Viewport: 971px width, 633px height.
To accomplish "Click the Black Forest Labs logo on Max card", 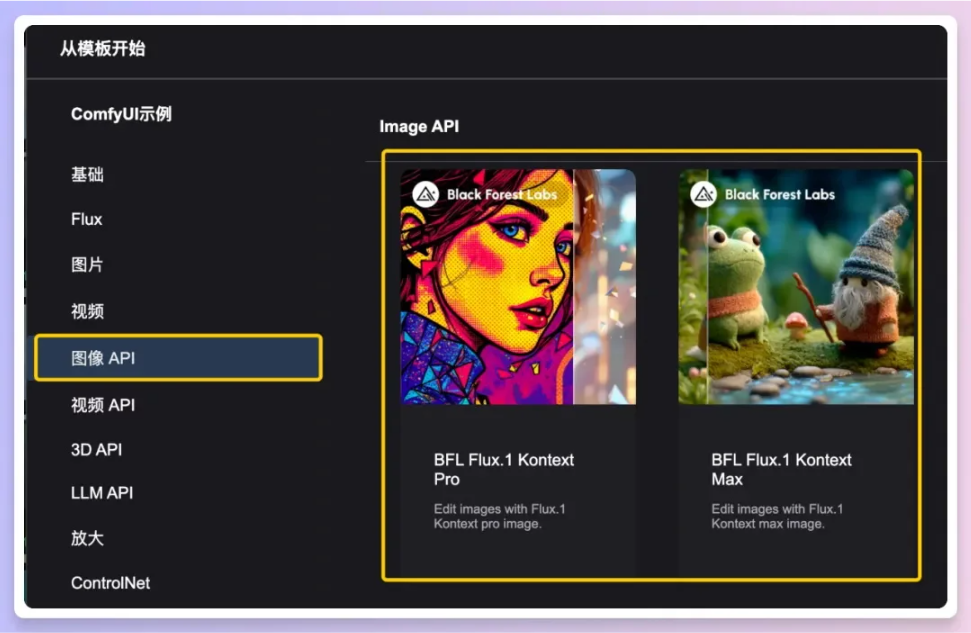I will click(x=703, y=194).
